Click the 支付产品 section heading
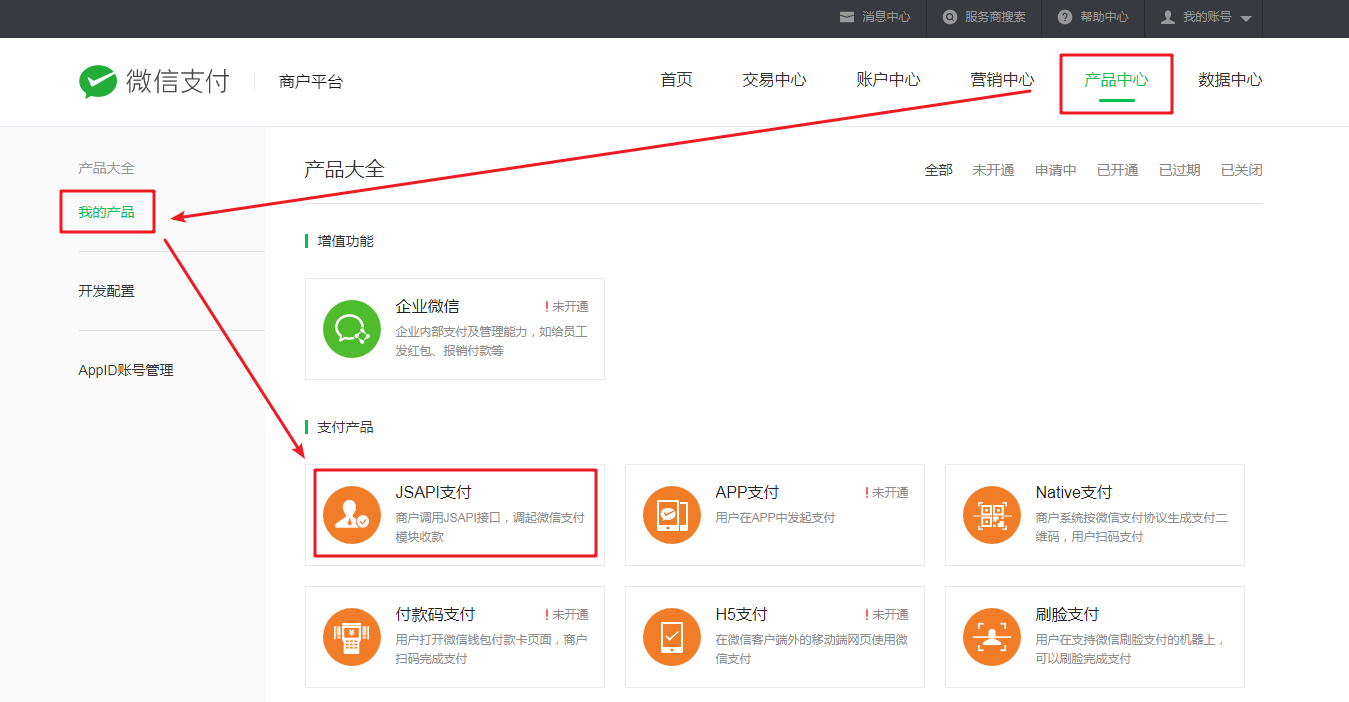Viewport: 1349px width, 702px height. pos(345,427)
